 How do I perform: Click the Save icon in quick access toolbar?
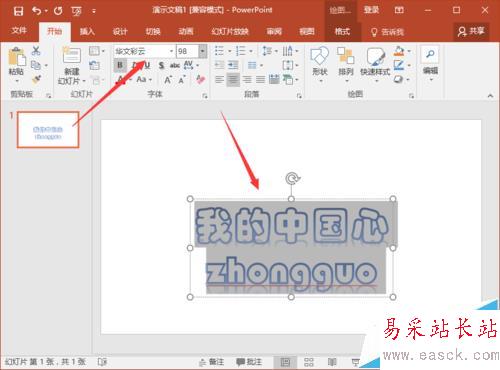click(18, 11)
